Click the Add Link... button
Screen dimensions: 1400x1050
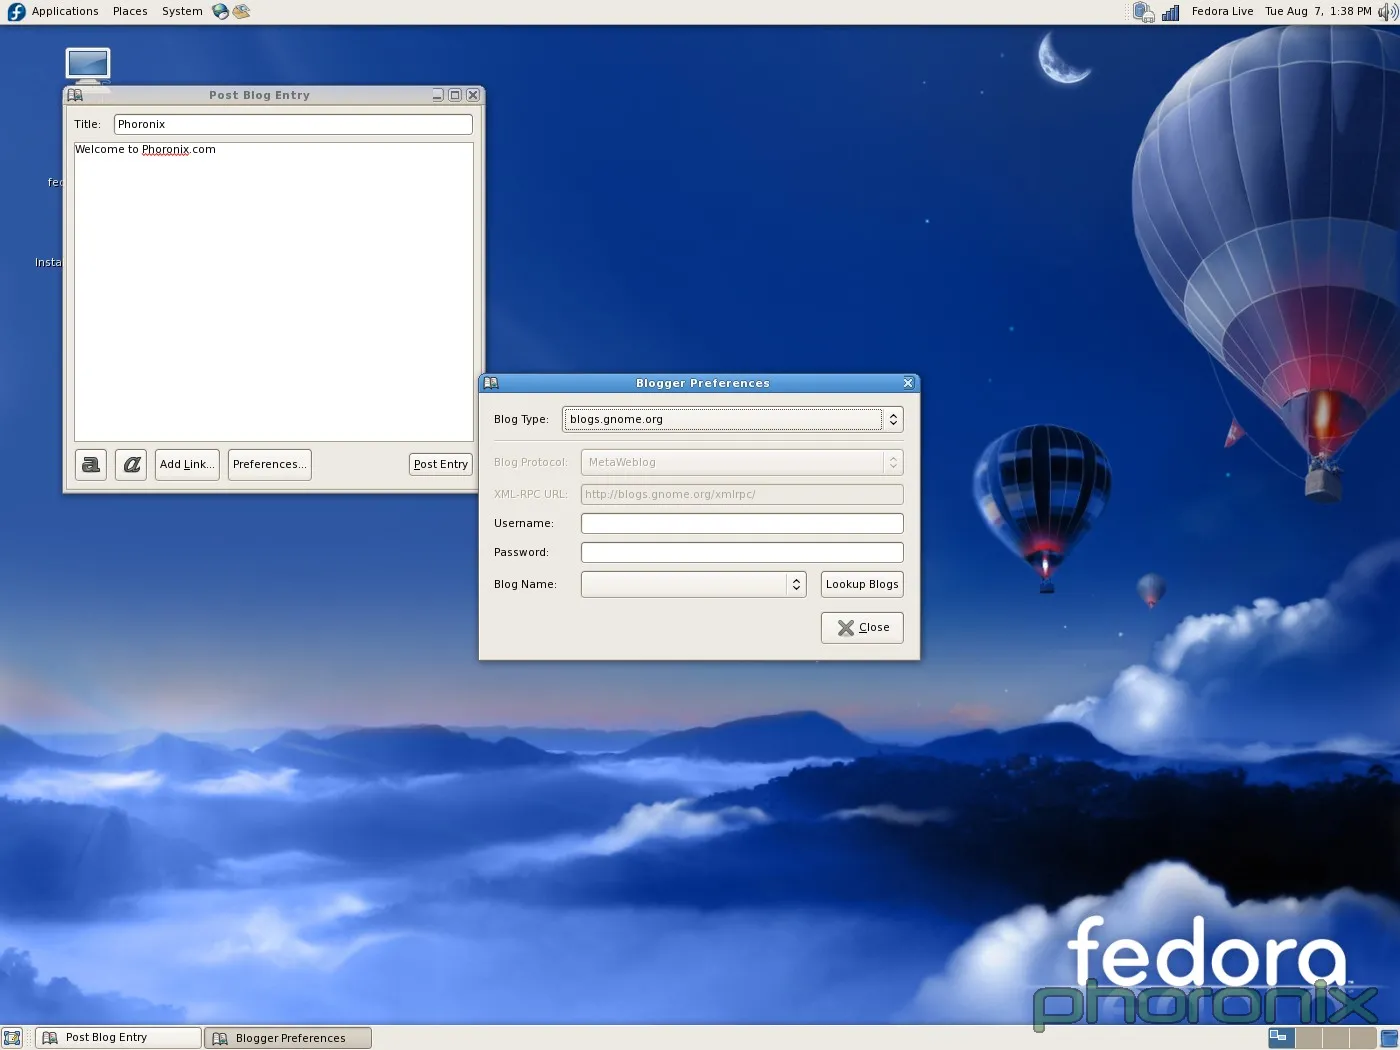(x=187, y=464)
